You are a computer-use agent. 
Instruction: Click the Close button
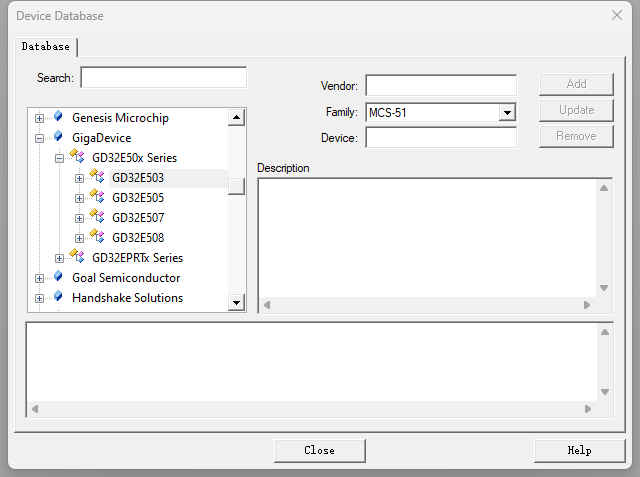[320, 450]
